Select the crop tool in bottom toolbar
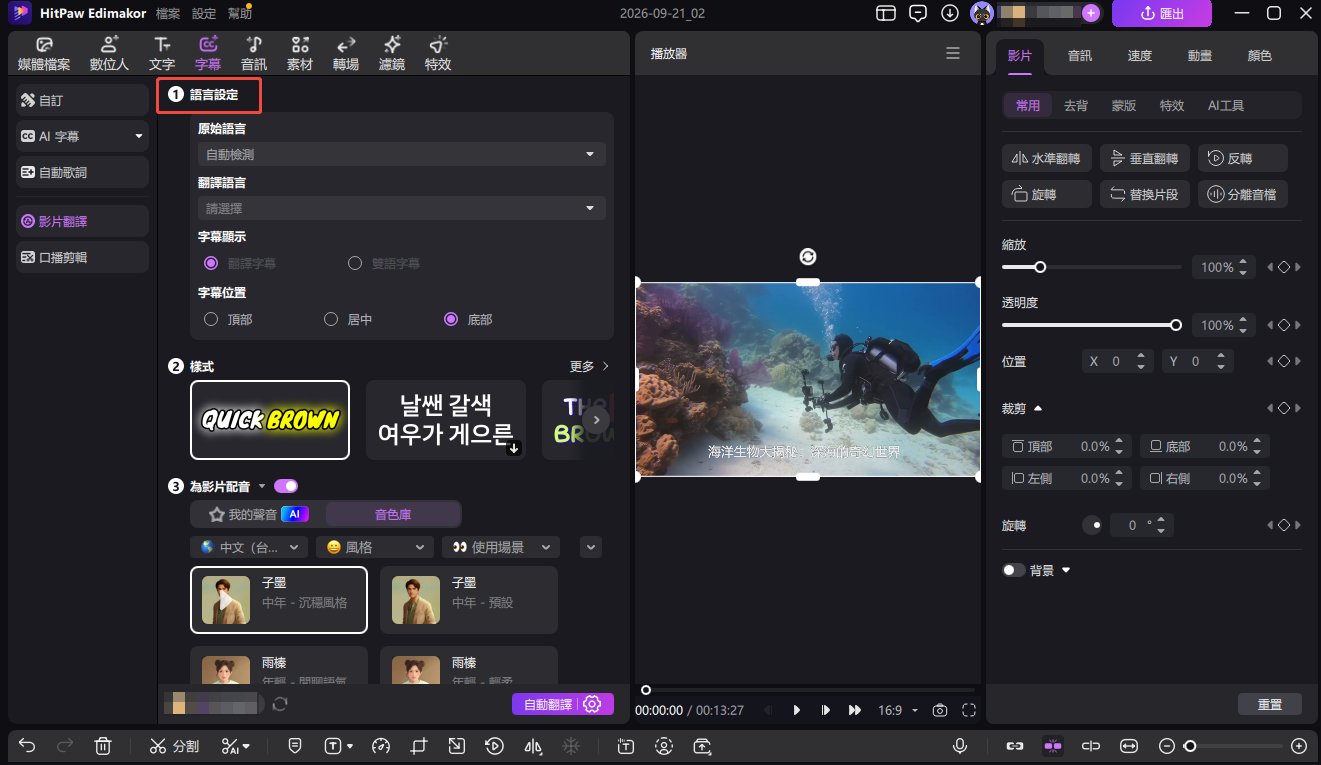This screenshot has width=1321, height=765. [x=418, y=745]
